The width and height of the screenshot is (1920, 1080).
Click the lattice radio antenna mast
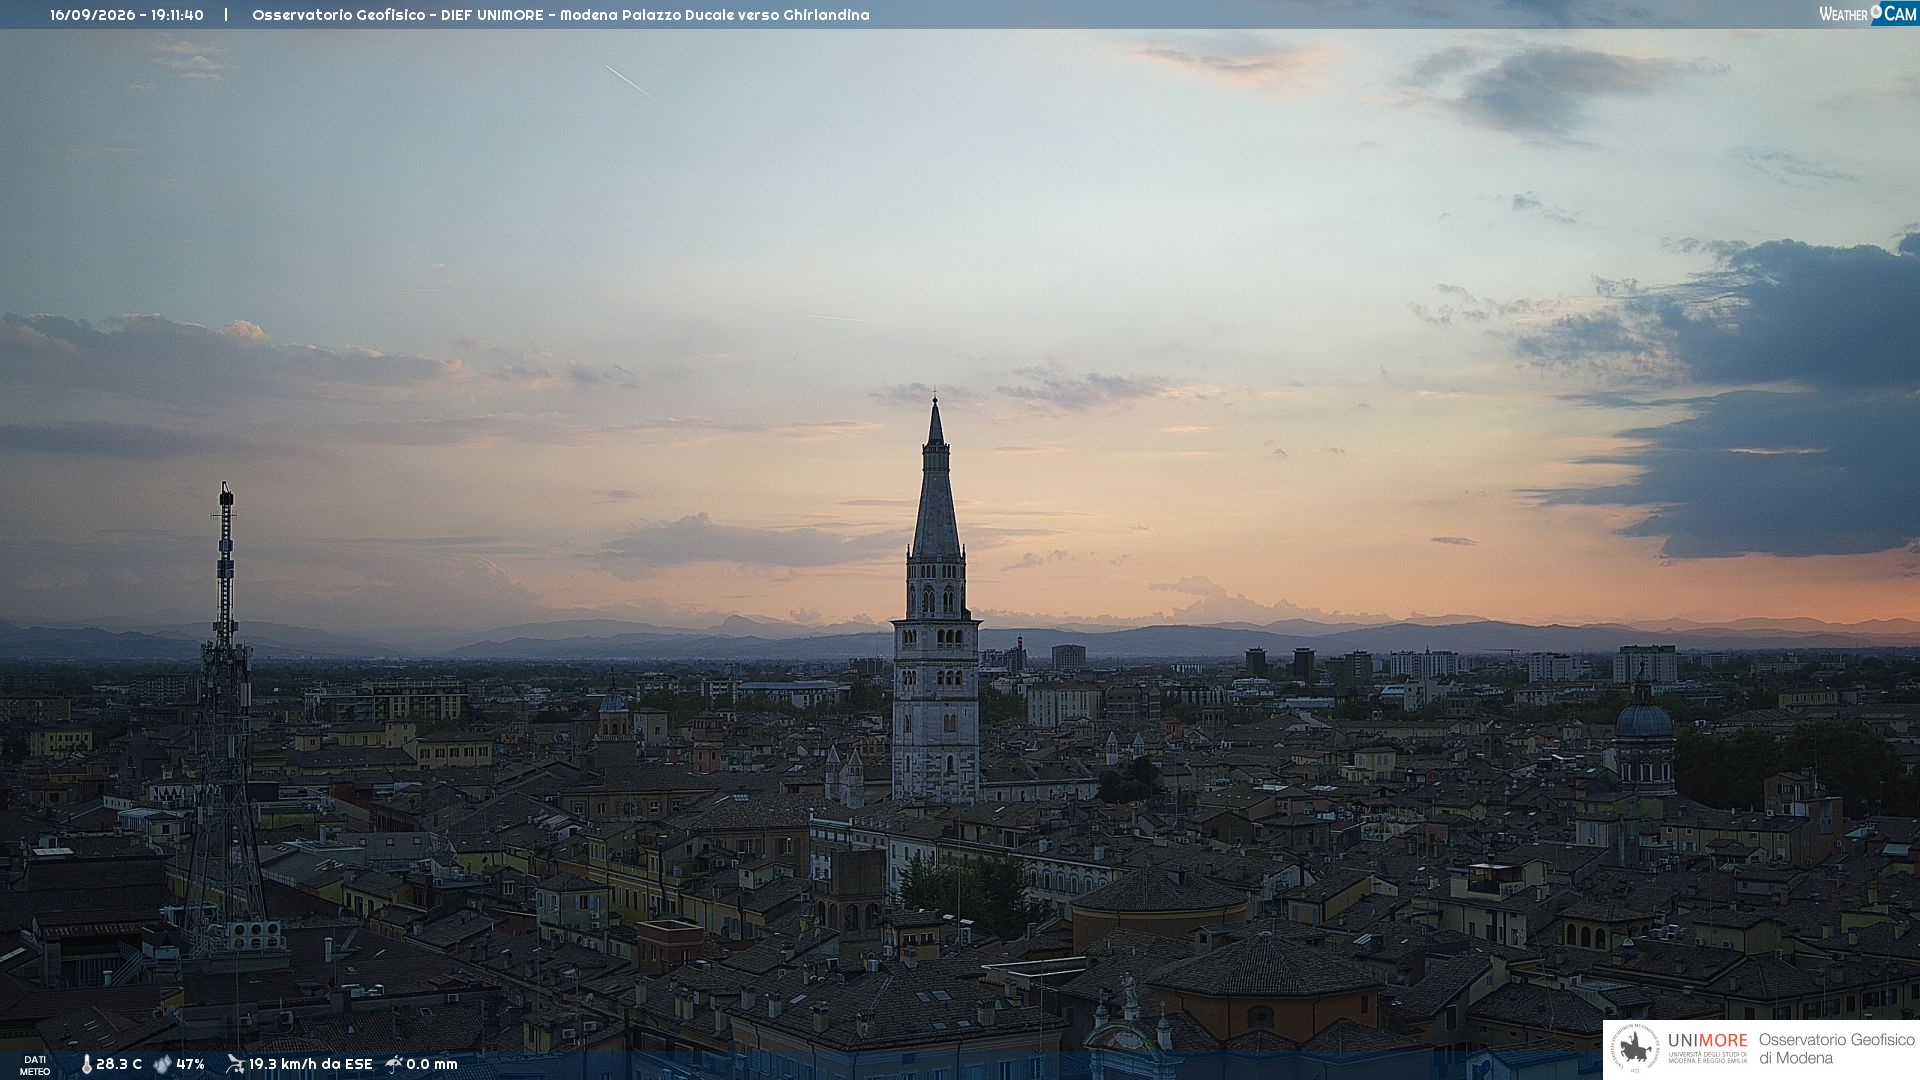[x=225, y=720]
